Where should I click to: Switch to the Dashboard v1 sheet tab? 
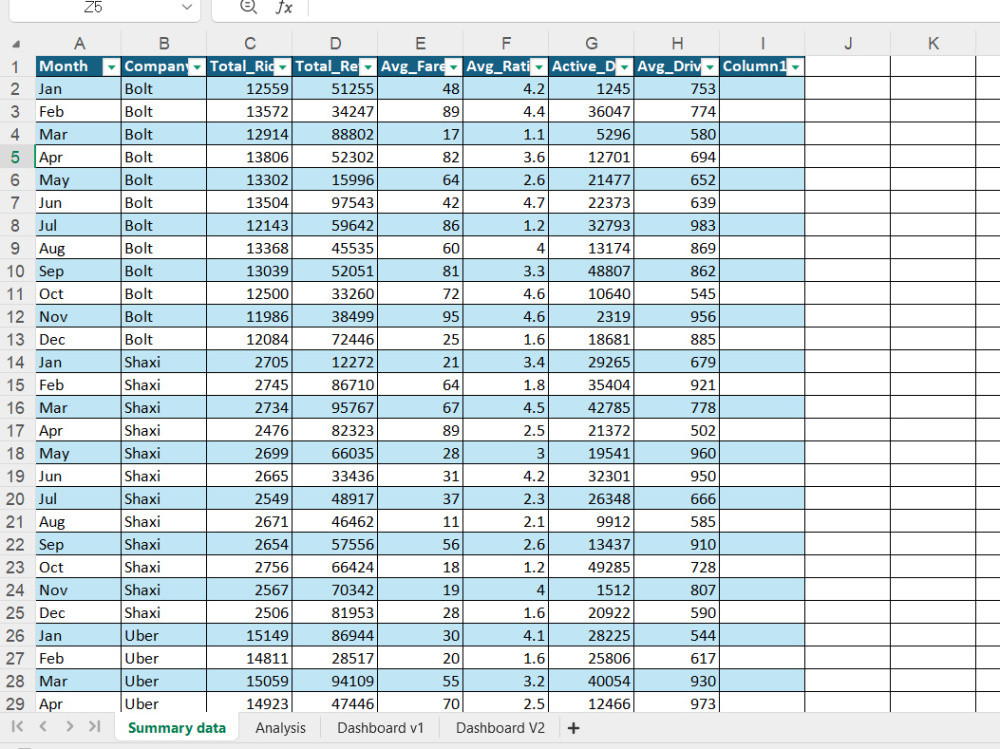tap(379, 728)
